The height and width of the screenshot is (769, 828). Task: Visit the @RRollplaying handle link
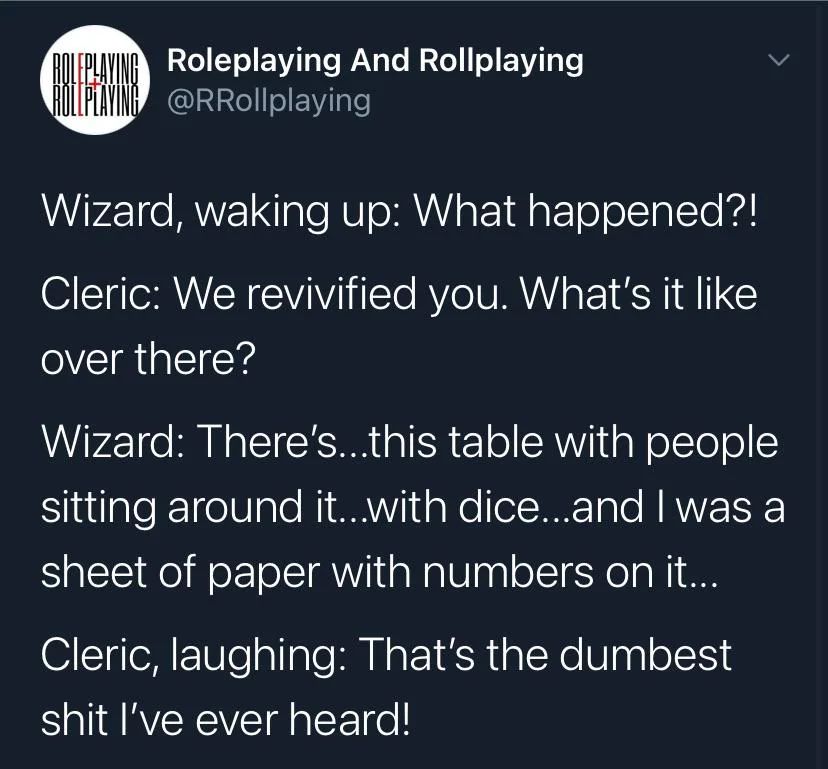pos(269,101)
